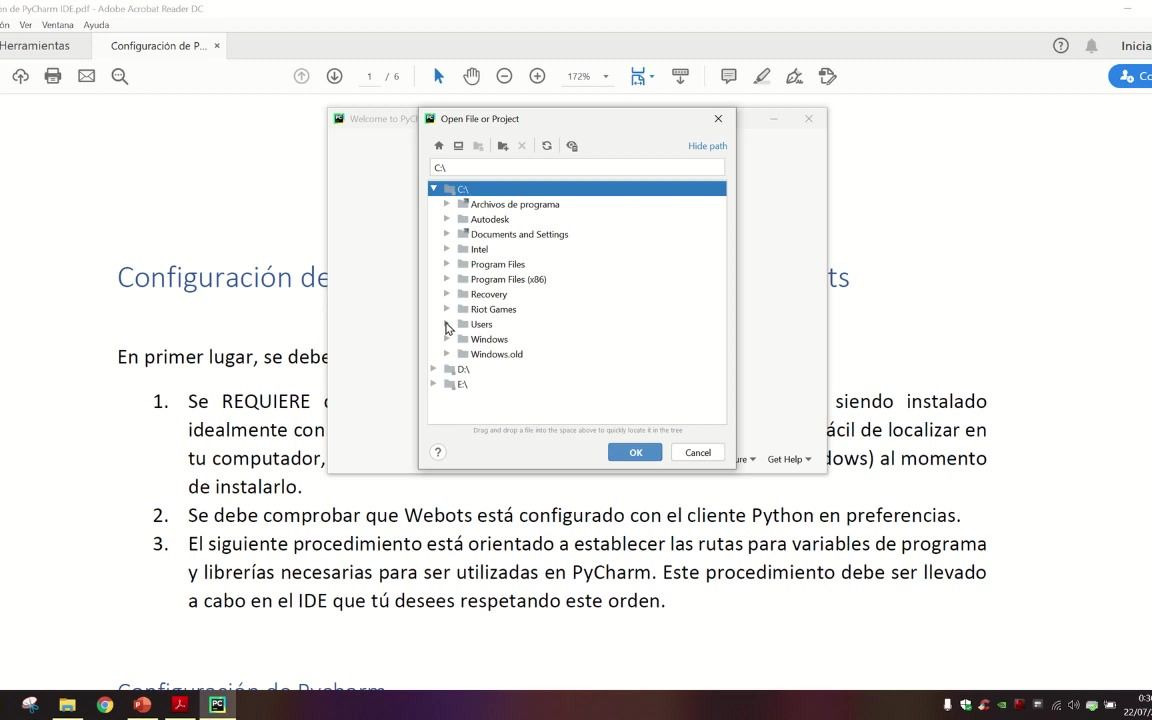Click the new folder icon in dialog toolbar

503,146
